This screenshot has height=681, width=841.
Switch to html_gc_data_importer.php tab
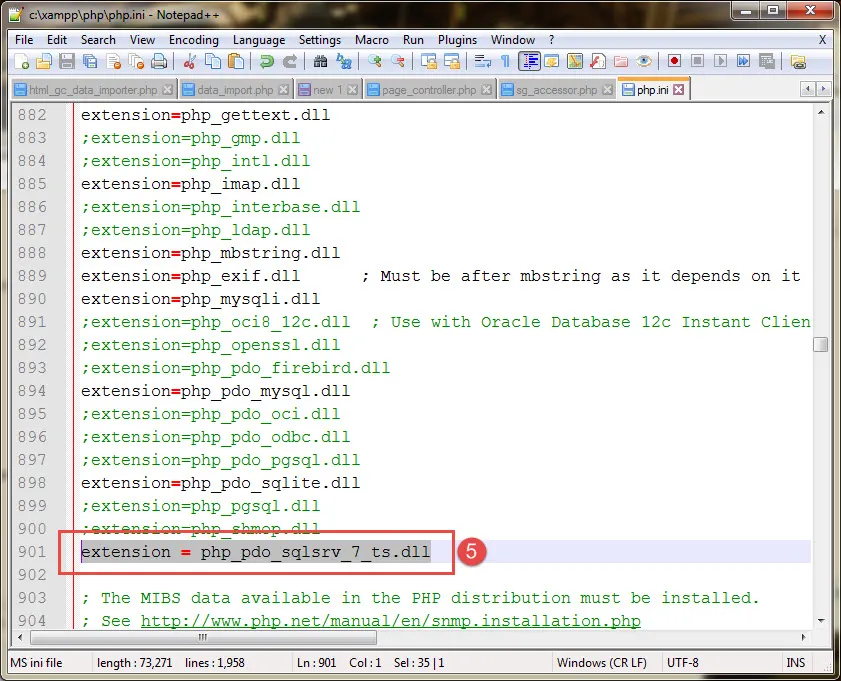pos(93,90)
